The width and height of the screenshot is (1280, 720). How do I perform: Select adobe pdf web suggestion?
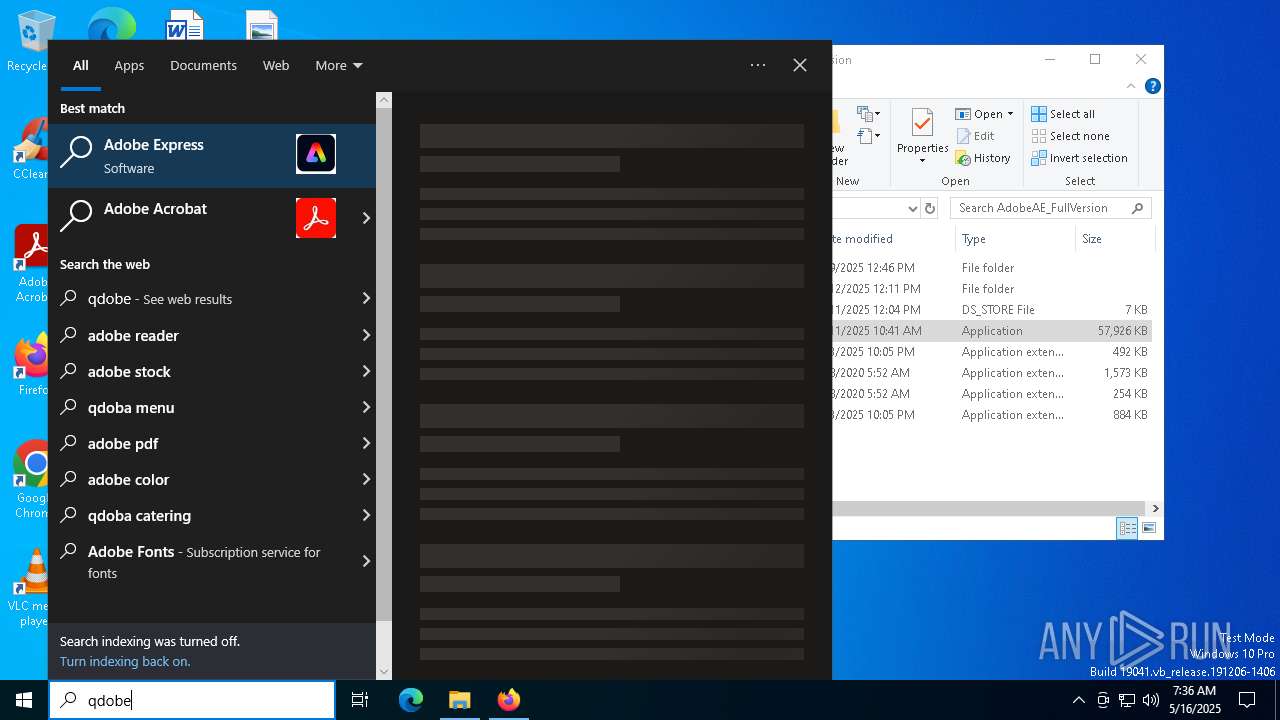coord(212,443)
